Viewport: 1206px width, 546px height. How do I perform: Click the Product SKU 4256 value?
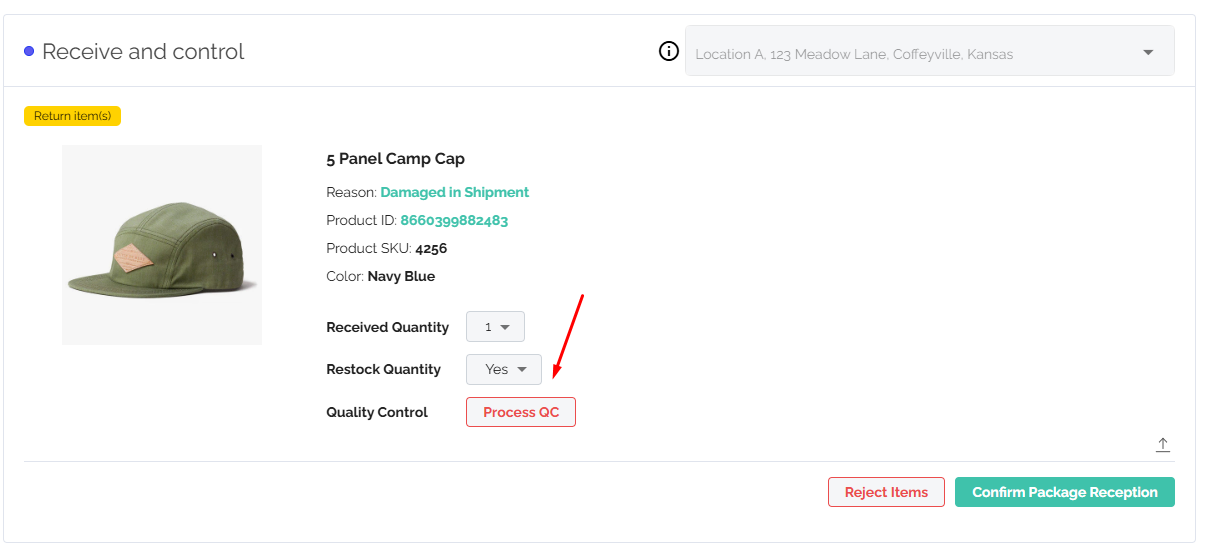tap(431, 248)
